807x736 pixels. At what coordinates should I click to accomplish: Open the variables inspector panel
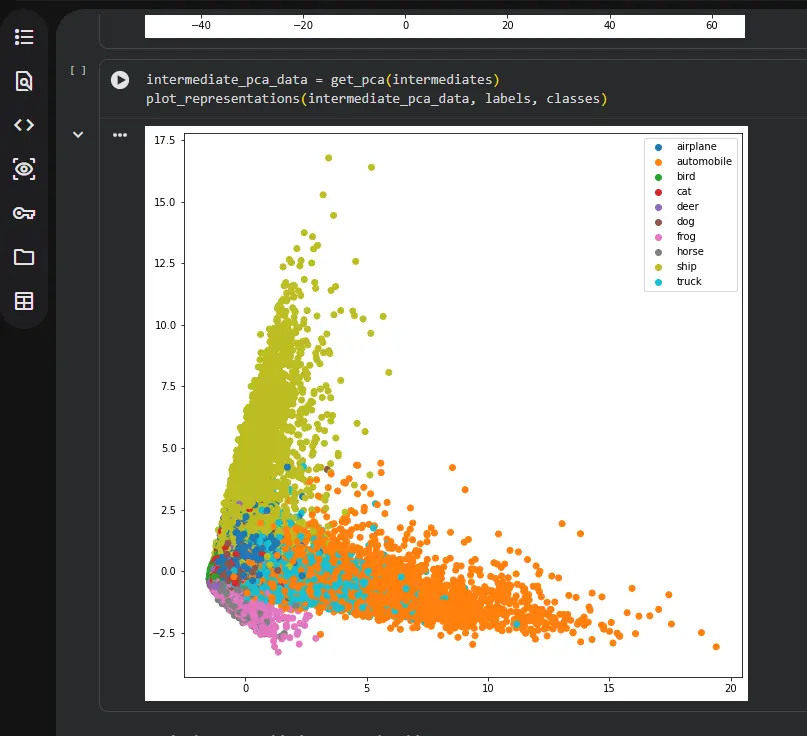(x=24, y=169)
